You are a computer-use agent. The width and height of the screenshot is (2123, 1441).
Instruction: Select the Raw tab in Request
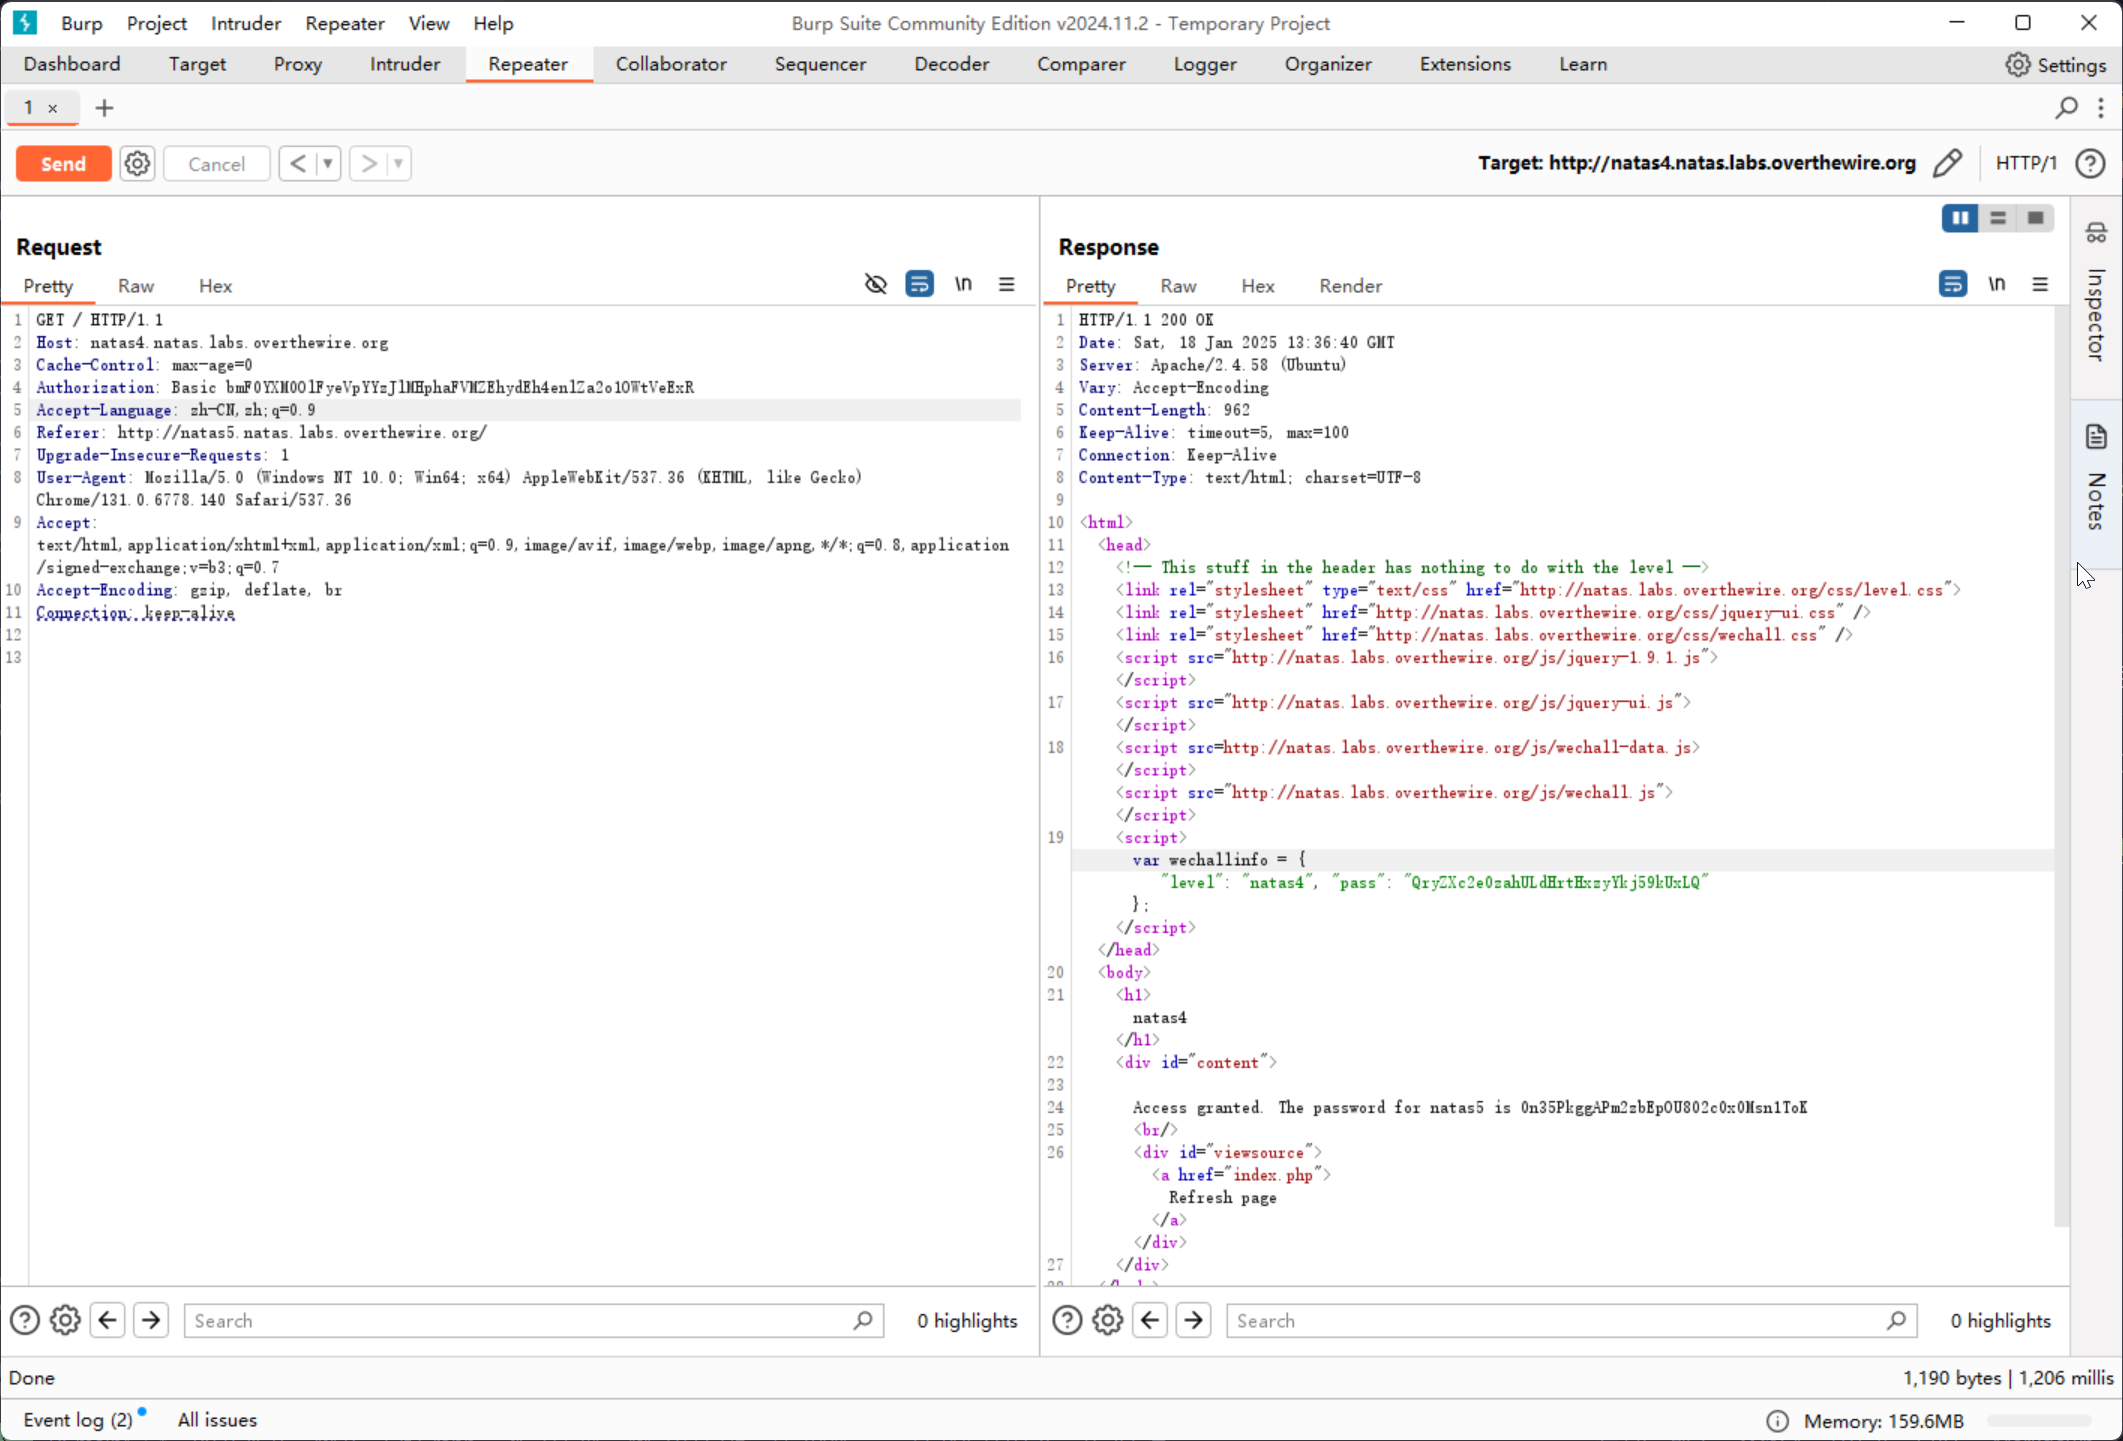[x=136, y=286]
